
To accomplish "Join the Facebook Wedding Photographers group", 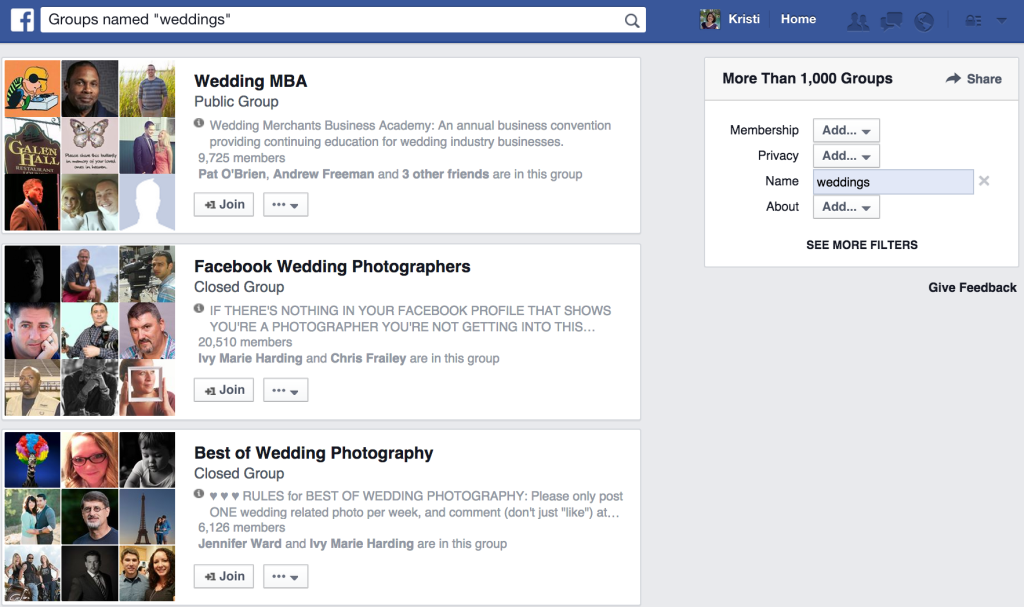I will [223, 389].
